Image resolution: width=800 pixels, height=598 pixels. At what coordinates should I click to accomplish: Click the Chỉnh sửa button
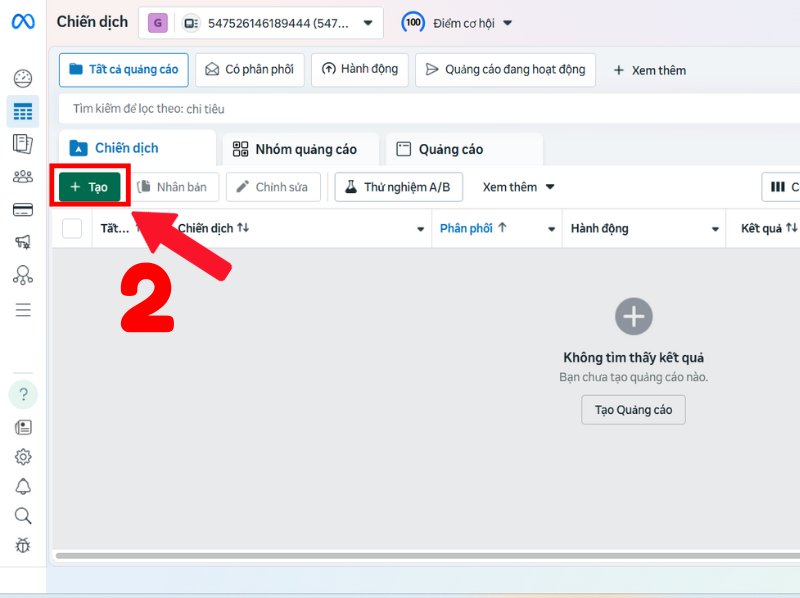click(273, 187)
